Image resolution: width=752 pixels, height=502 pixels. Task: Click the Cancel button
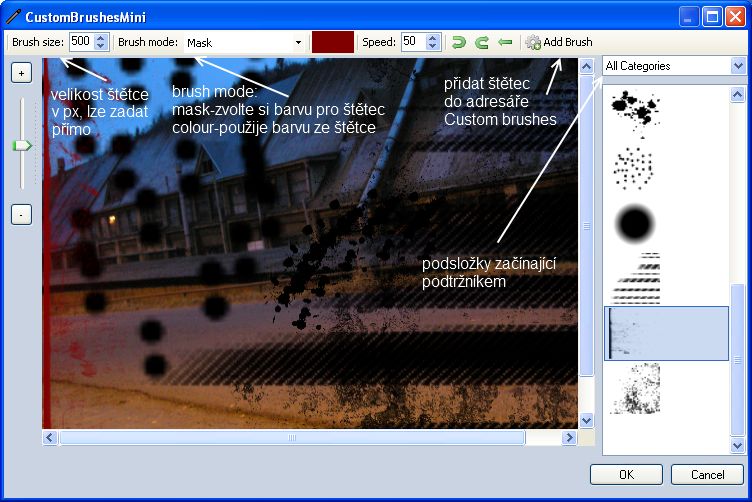(x=707, y=474)
